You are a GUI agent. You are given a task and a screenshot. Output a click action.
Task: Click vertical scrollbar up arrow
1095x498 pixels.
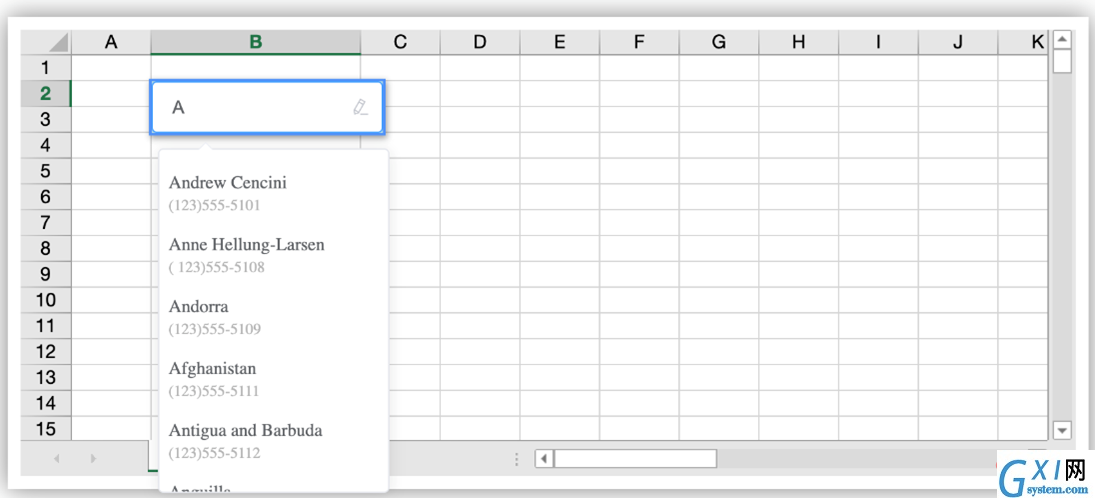pos(1062,39)
